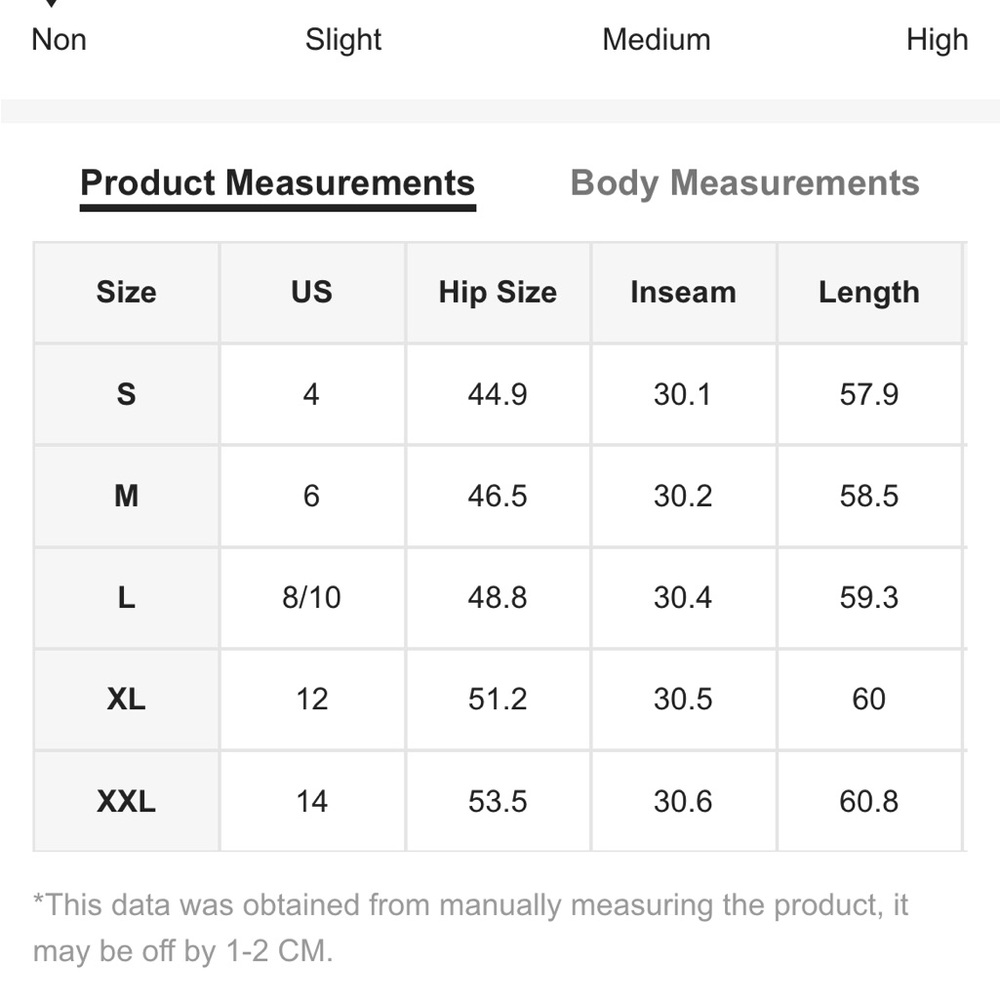The height and width of the screenshot is (1000, 1000).
Task: Select the US column header
Action: pos(312,292)
